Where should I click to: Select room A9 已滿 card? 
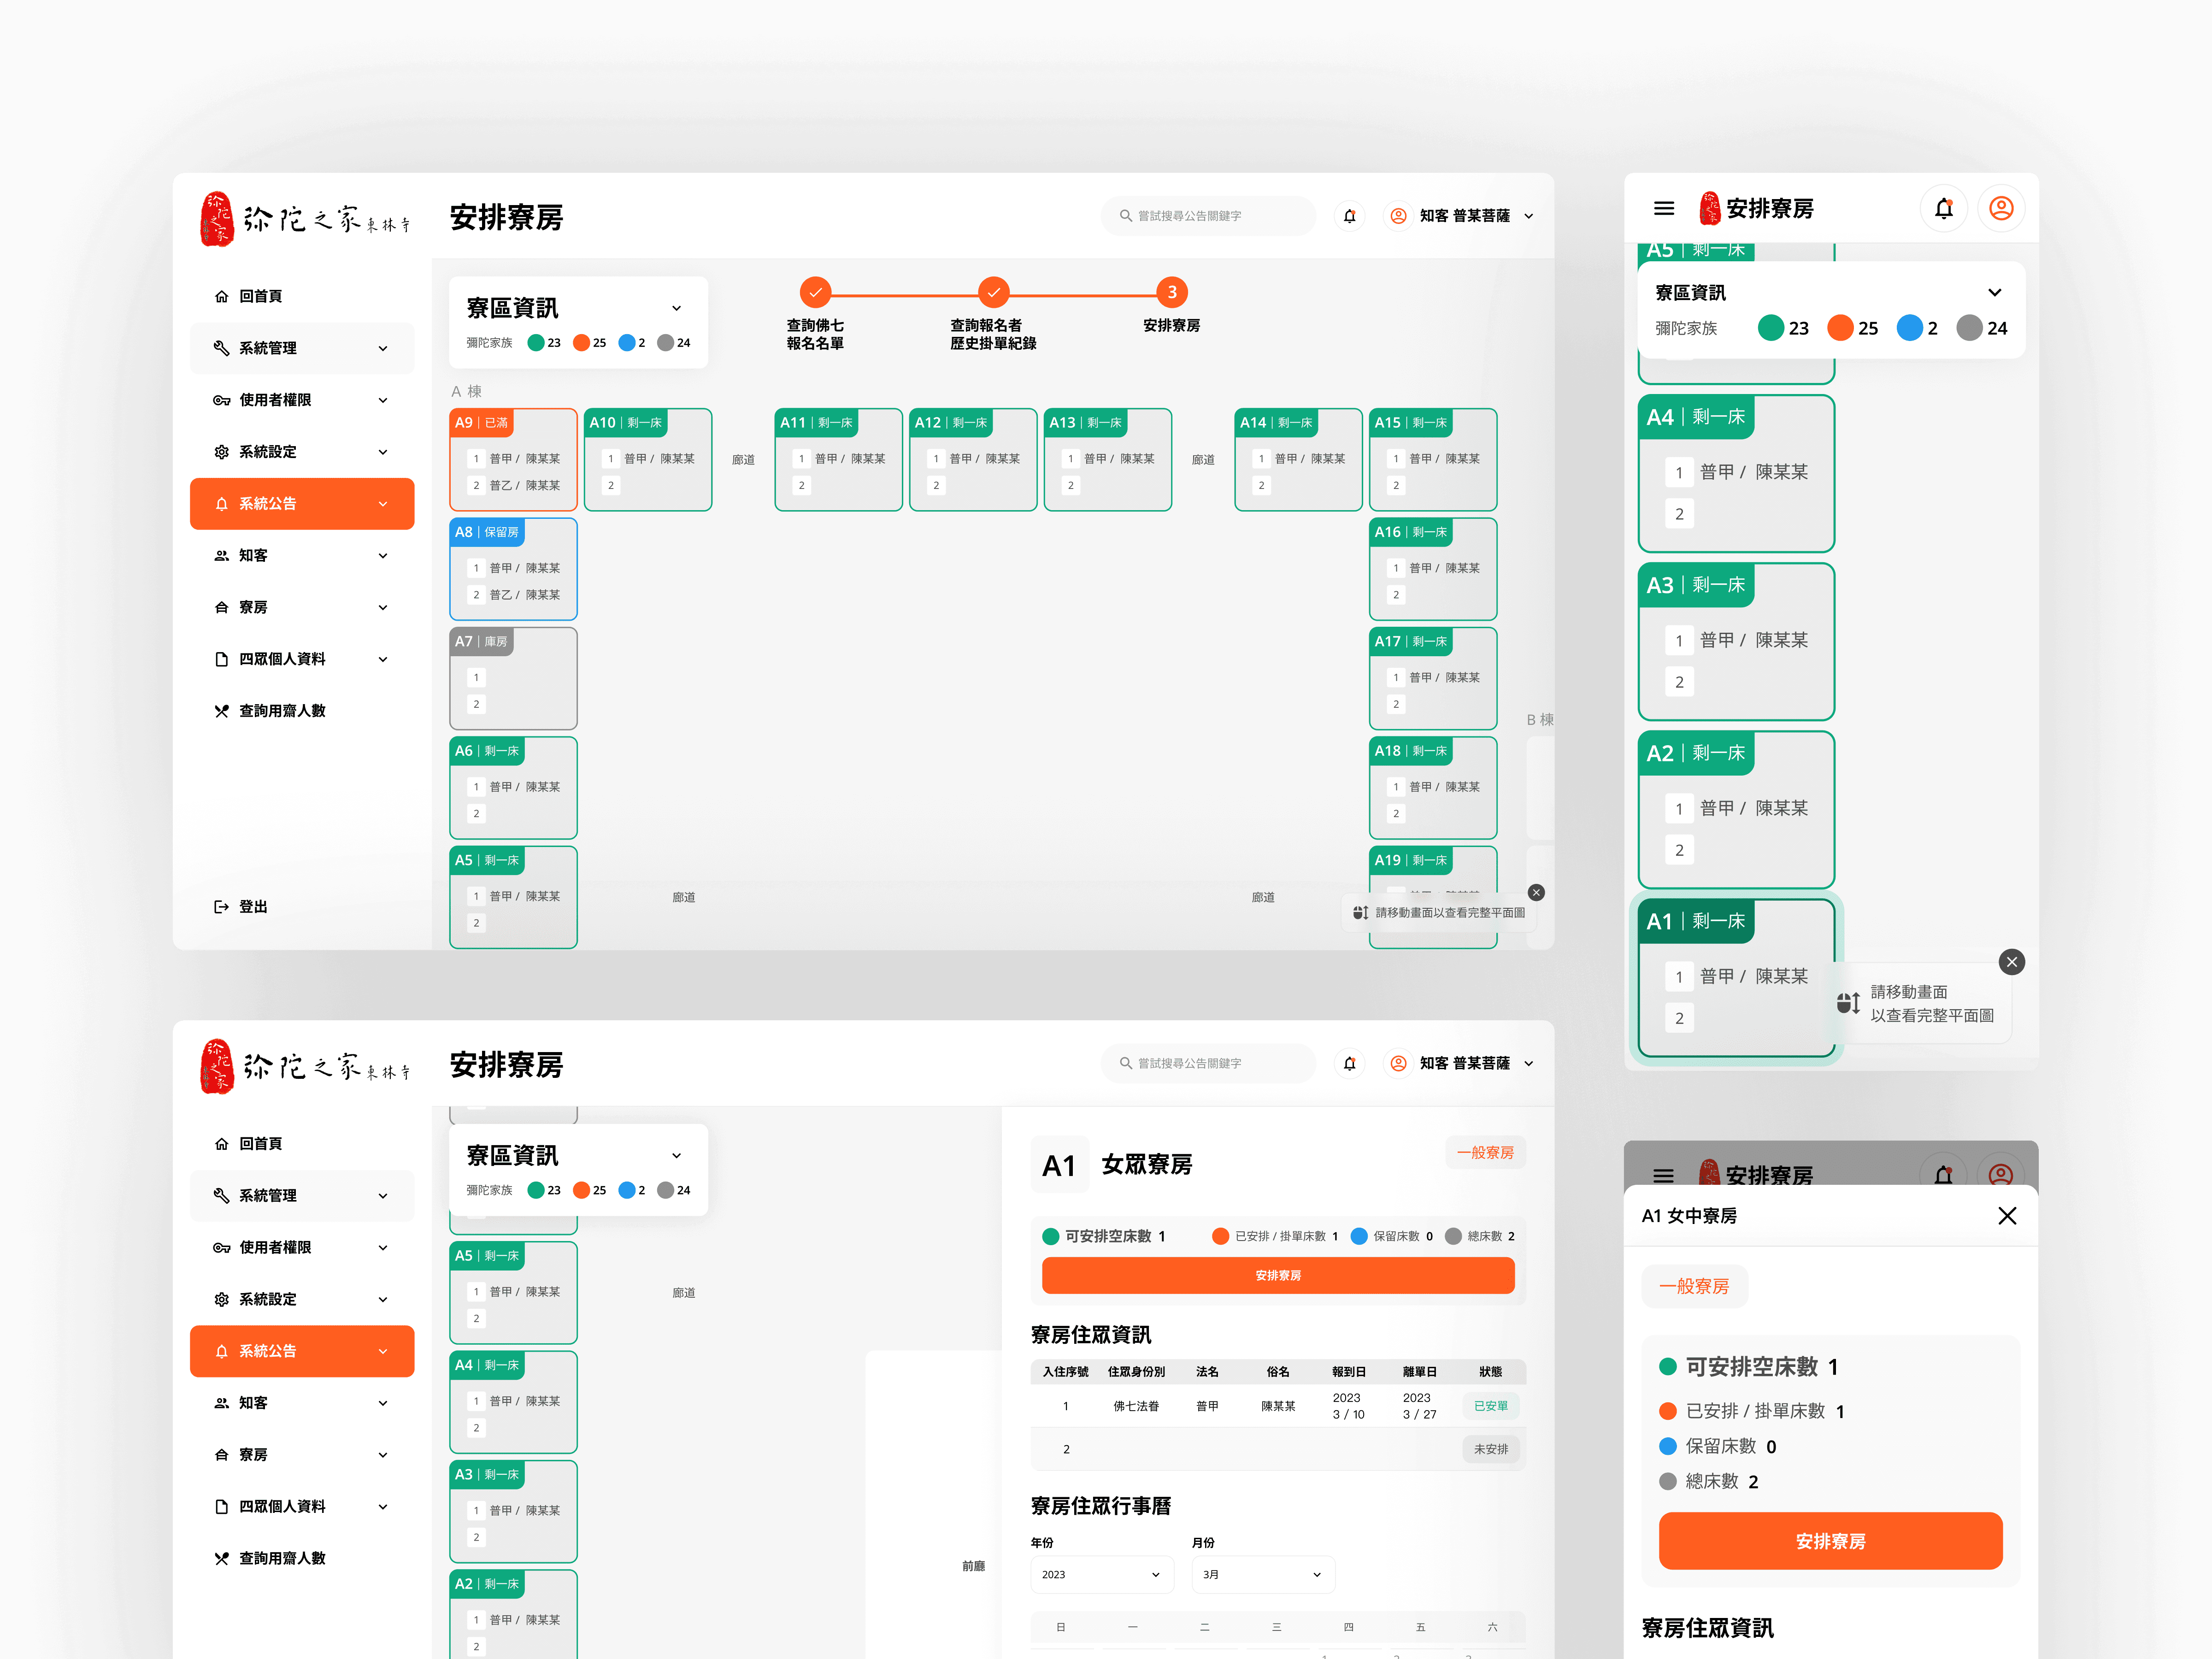click(x=513, y=459)
